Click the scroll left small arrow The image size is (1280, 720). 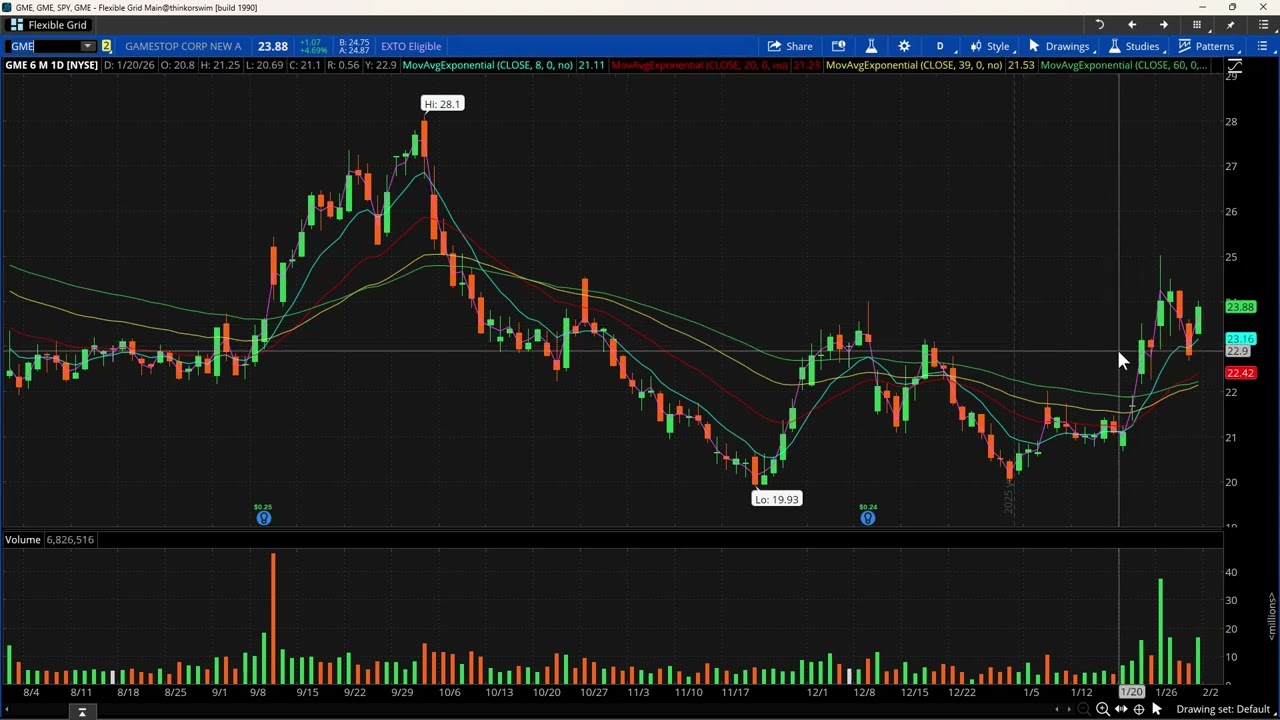(x=1057, y=710)
